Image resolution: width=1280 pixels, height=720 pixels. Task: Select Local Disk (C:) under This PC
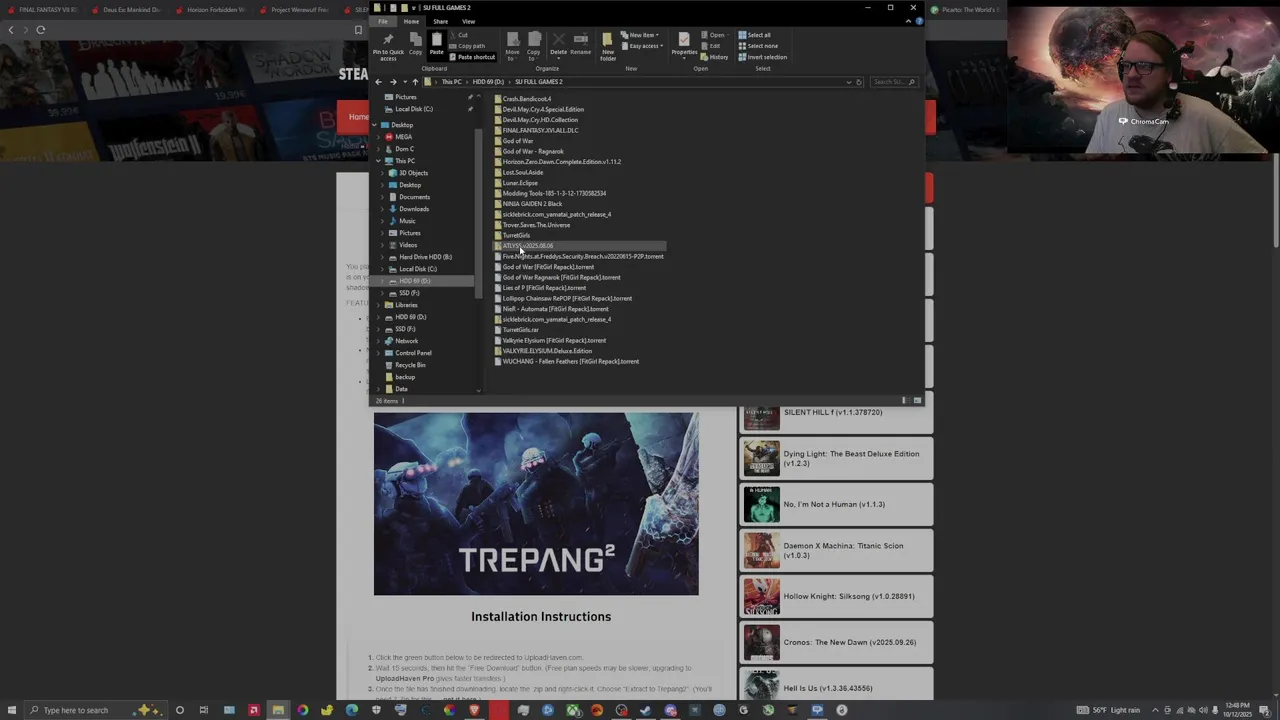417,269
